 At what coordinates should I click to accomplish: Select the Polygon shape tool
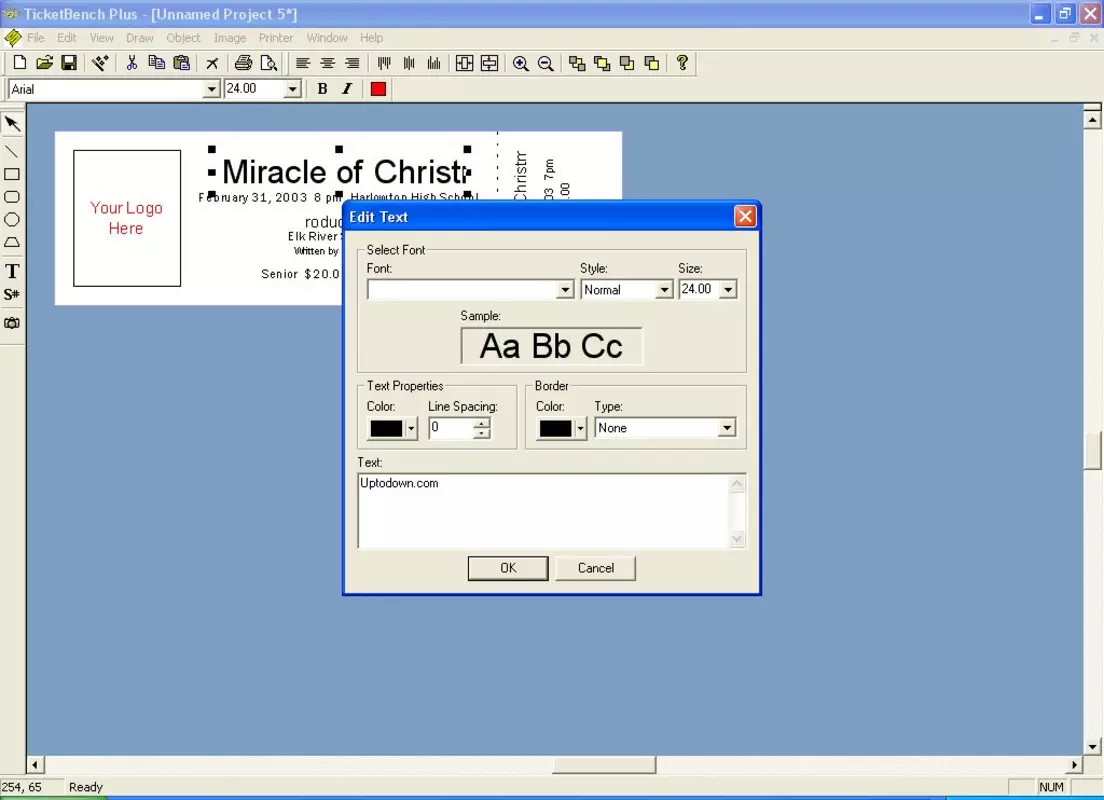click(12, 242)
